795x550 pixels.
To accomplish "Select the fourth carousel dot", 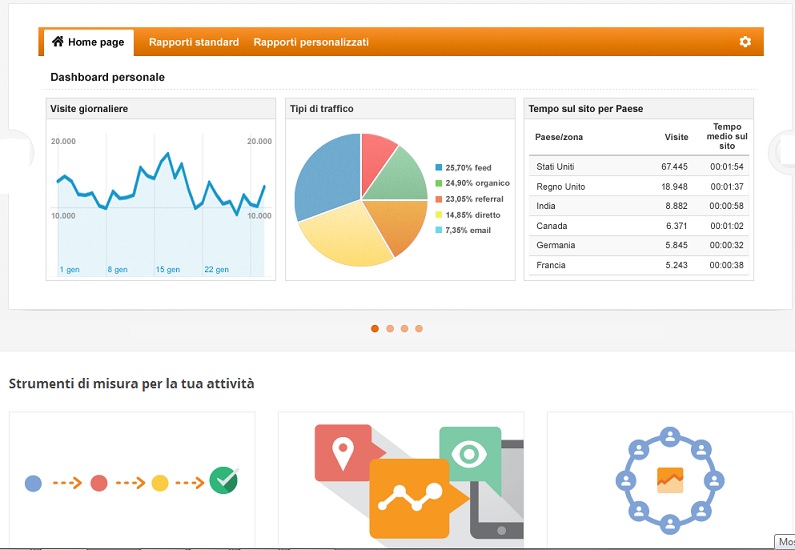I will pos(419,328).
